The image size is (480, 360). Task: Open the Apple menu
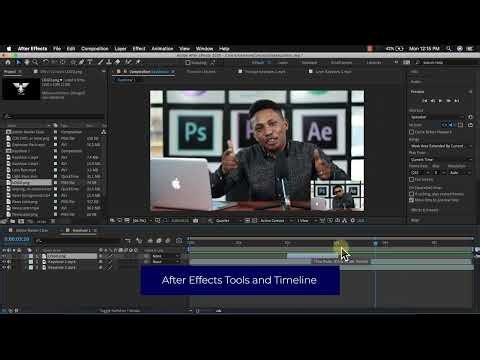click(x=9, y=49)
